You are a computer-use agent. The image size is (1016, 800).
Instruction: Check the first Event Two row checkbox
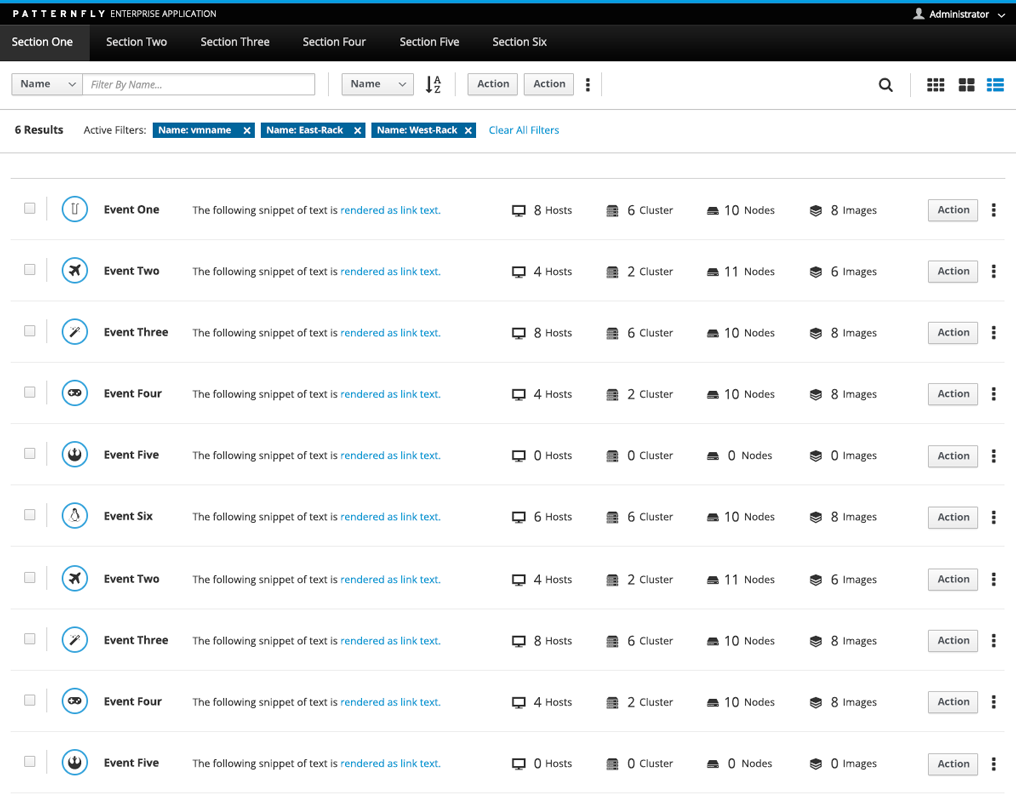pyautogui.click(x=30, y=269)
